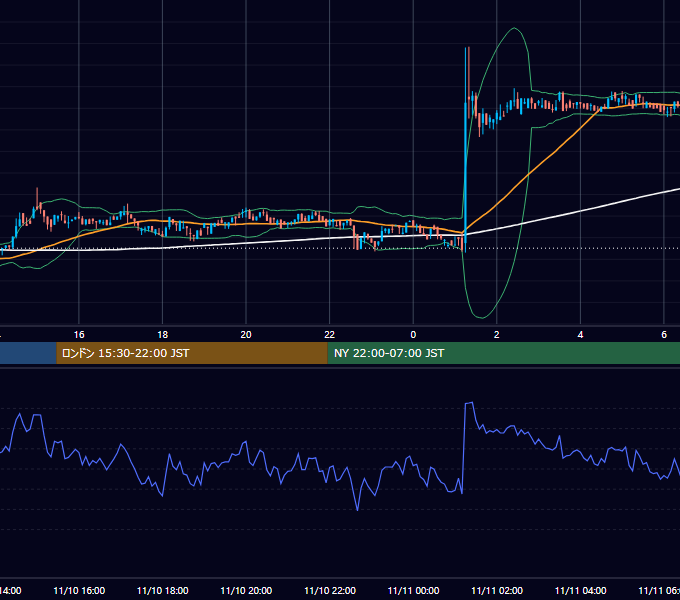The width and height of the screenshot is (680, 600).
Task: Click the "11/11 00:00" date label
Action: [413, 590]
